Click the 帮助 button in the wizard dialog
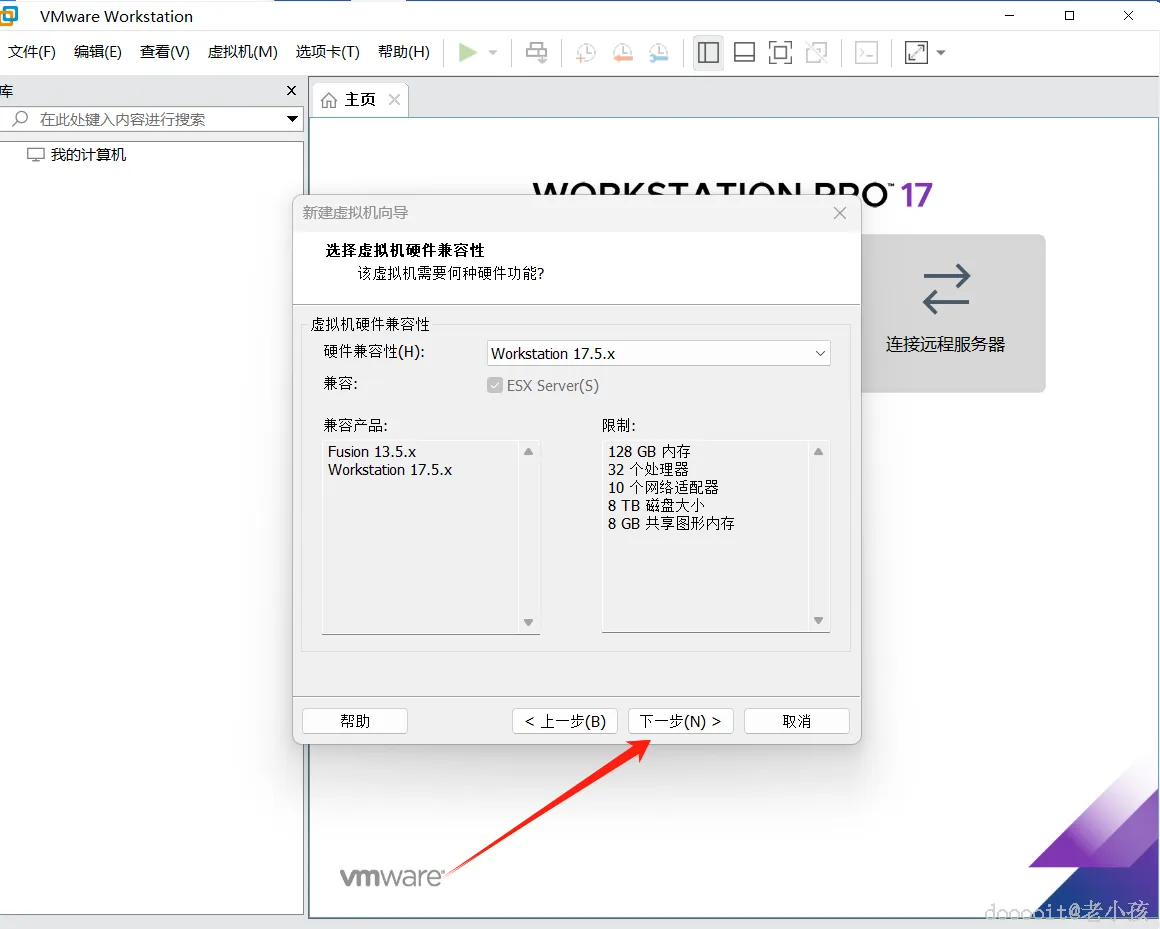Screen dimensions: 1160x929 [x=354, y=720]
